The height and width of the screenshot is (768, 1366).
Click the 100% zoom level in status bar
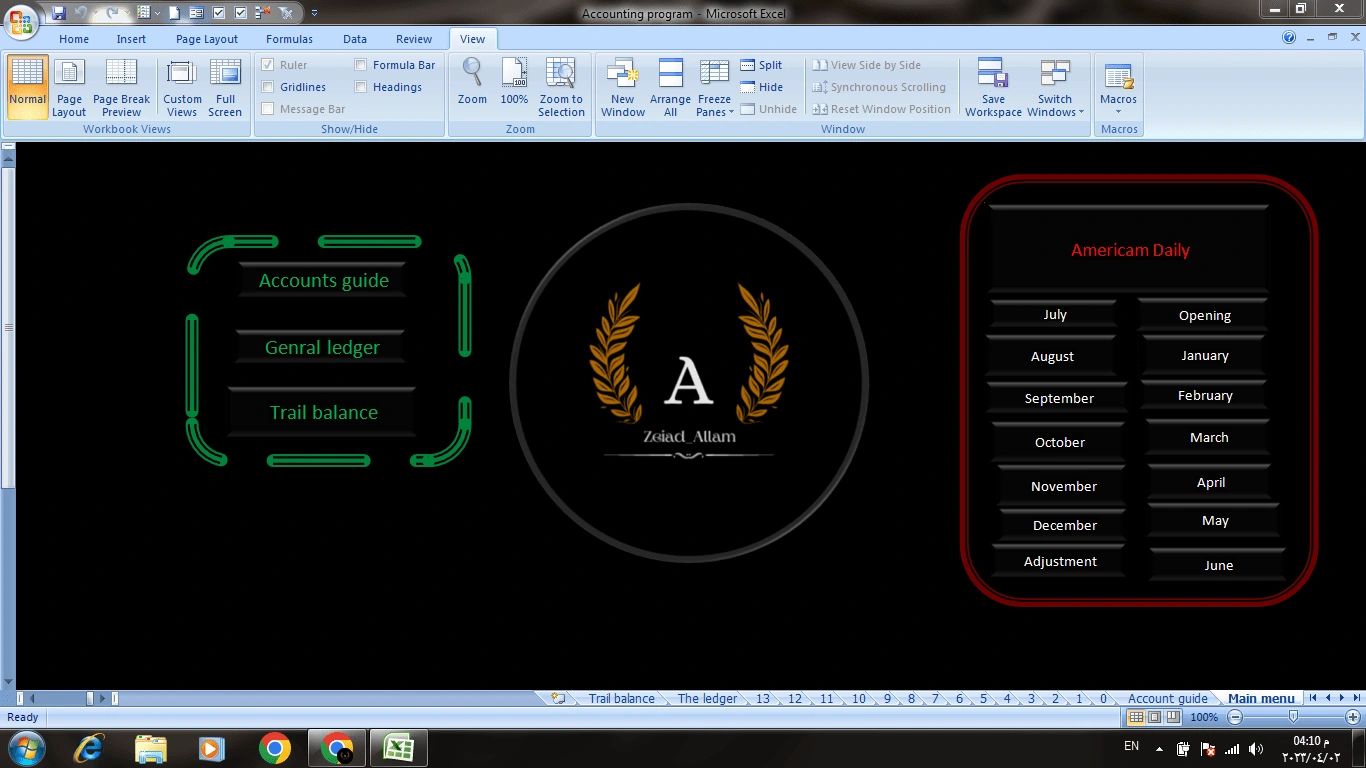tap(1204, 717)
